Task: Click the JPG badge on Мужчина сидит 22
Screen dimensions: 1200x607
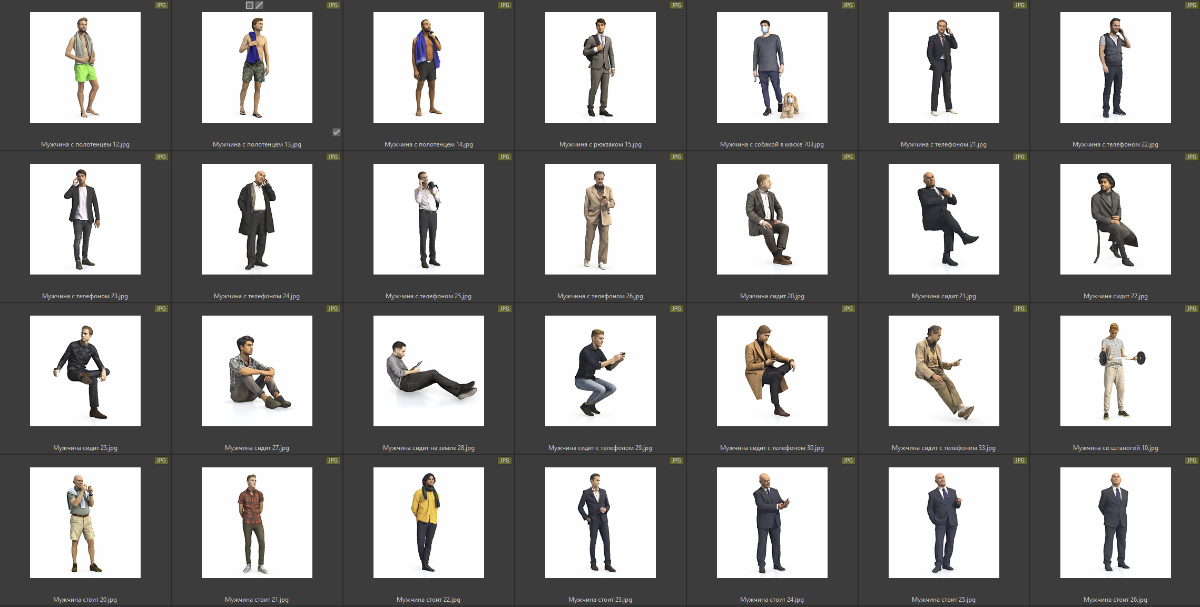Action: pos(1191,157)
